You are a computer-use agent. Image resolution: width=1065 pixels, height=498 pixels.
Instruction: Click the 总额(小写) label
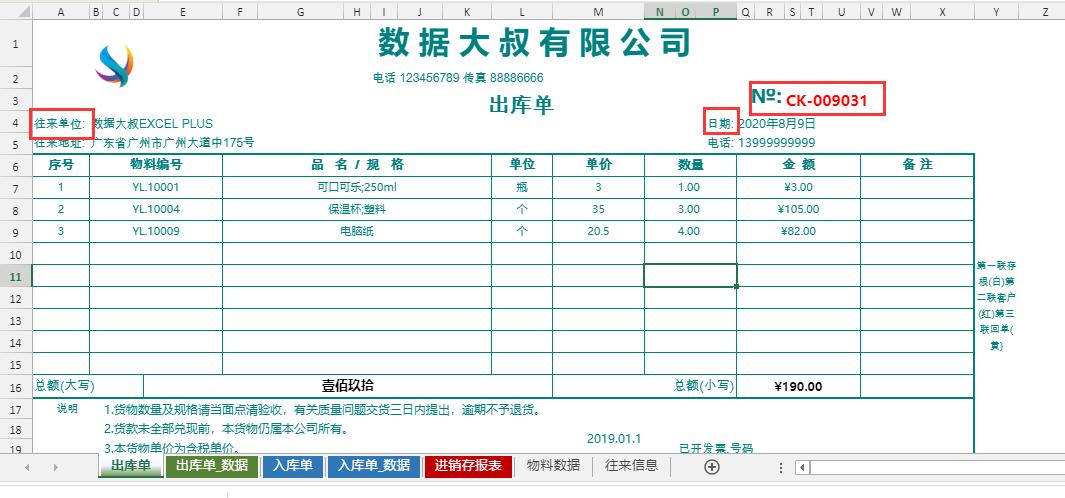pos(704,386)
